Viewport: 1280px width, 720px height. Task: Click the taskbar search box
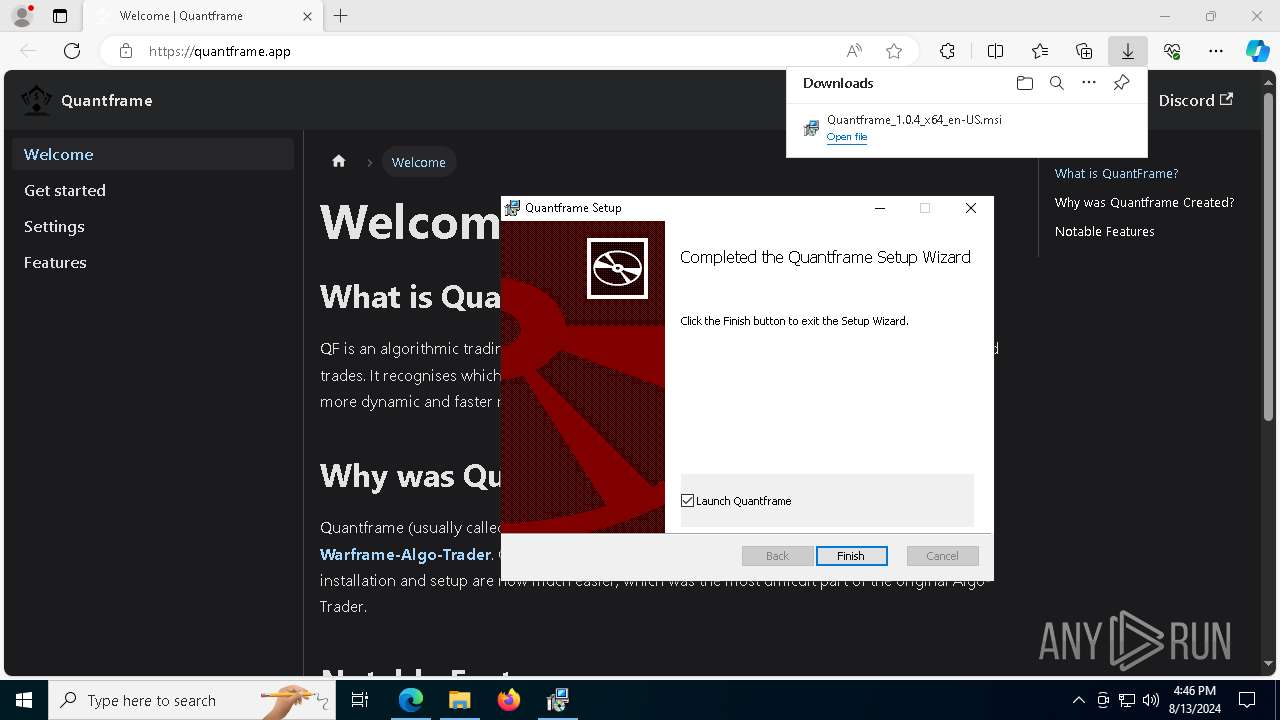pyautogui.click(x=192, y=700)
